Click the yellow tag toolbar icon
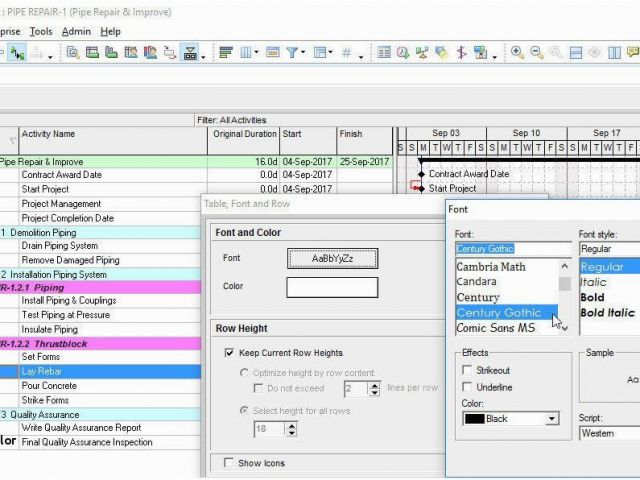This screenshot has height=480, width=640. 442,53
